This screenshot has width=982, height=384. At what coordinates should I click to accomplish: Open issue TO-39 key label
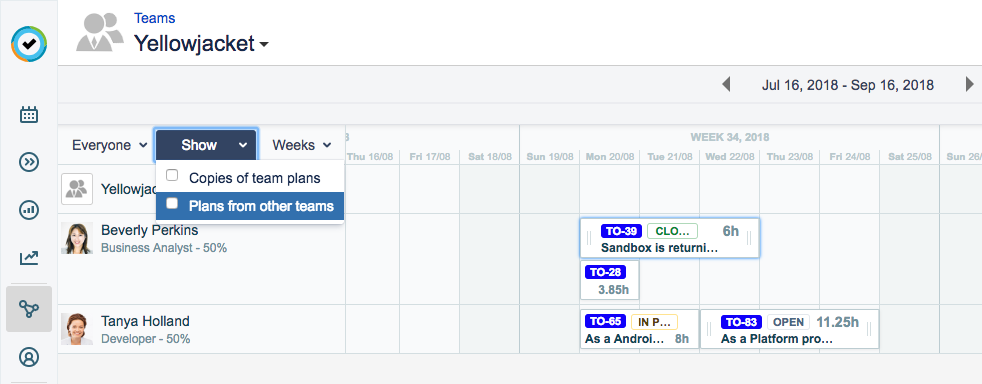[621, 231]
